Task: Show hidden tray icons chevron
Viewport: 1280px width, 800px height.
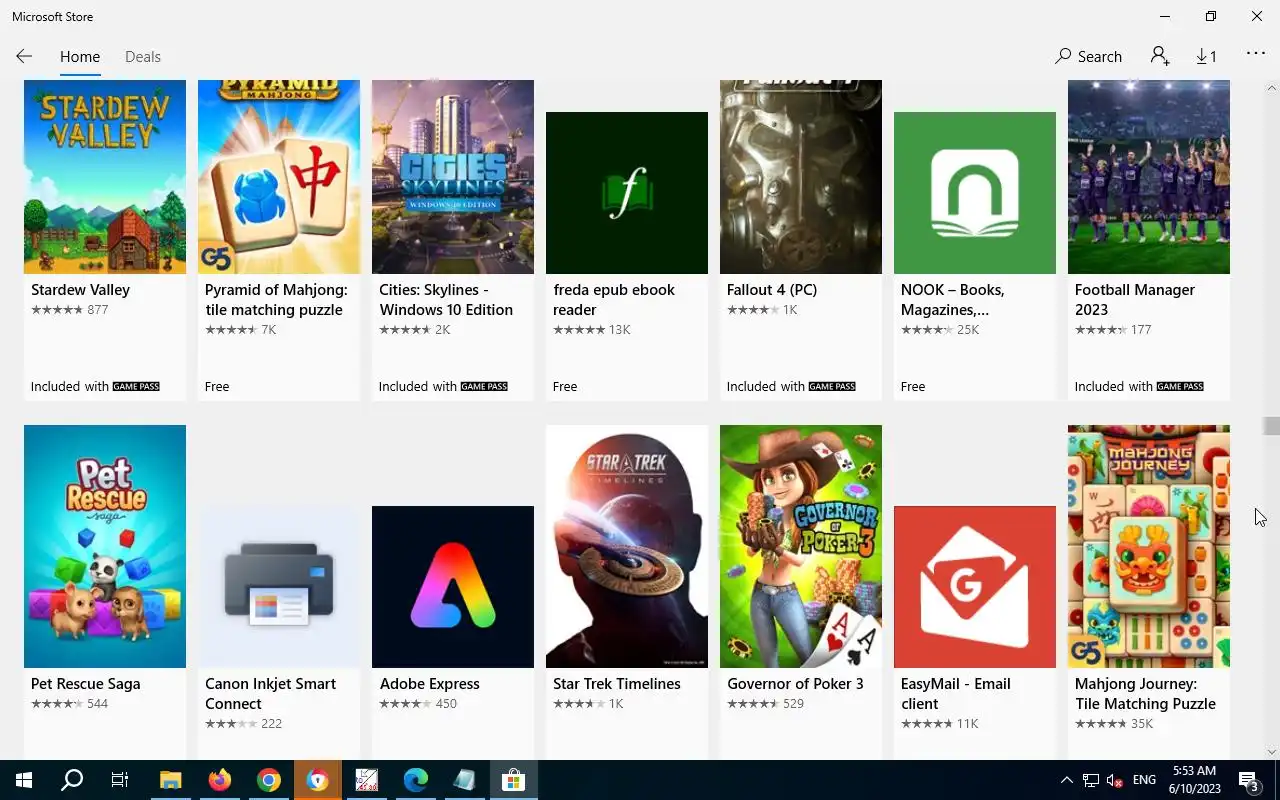Action: 1066,780
